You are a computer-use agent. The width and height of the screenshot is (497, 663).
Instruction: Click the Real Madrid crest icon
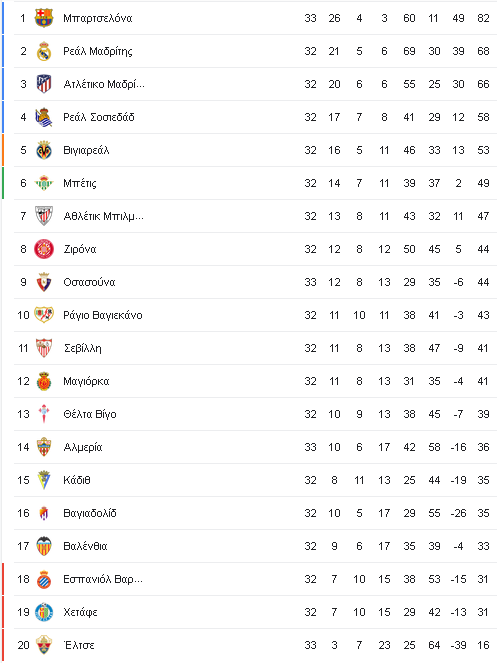pyautogui.click(x=44, y=51)
